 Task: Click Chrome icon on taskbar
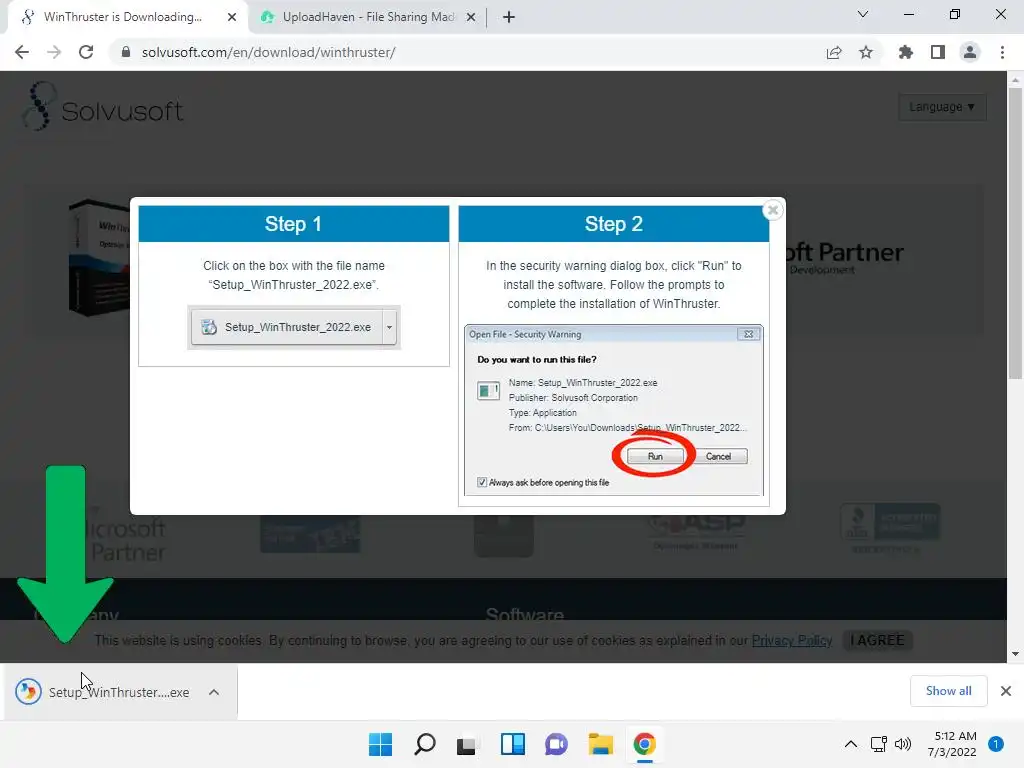(645, 744)
